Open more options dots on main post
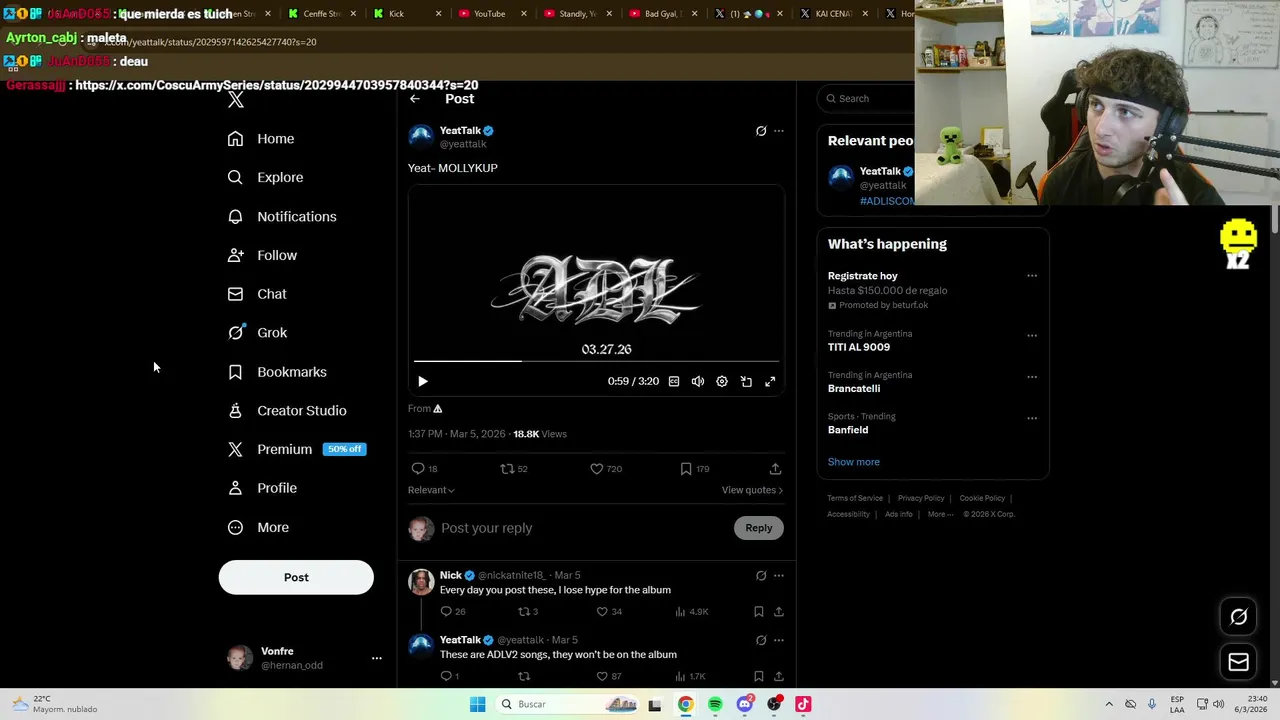Image resolution: width=1280 pixels, height=720 pixels. point(779,131)
